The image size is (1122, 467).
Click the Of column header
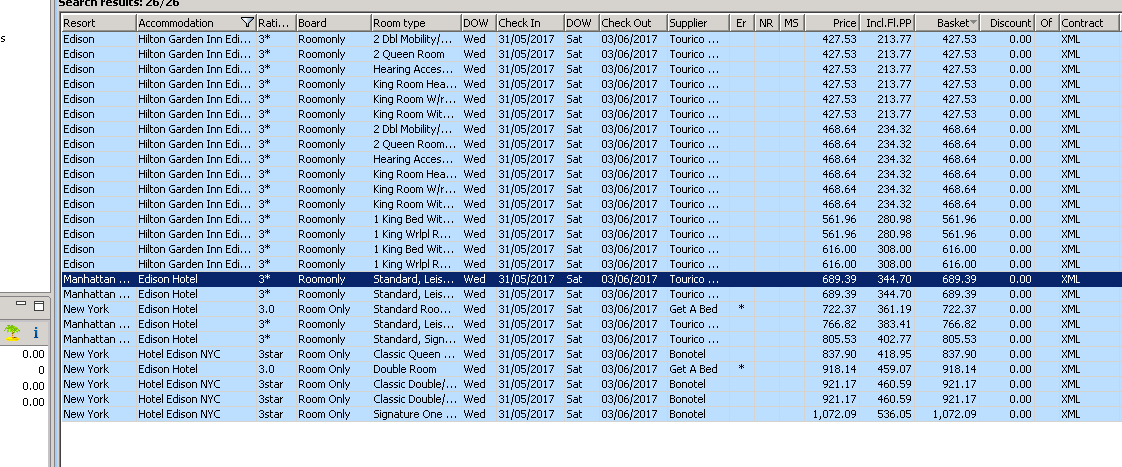(1047, 23)
